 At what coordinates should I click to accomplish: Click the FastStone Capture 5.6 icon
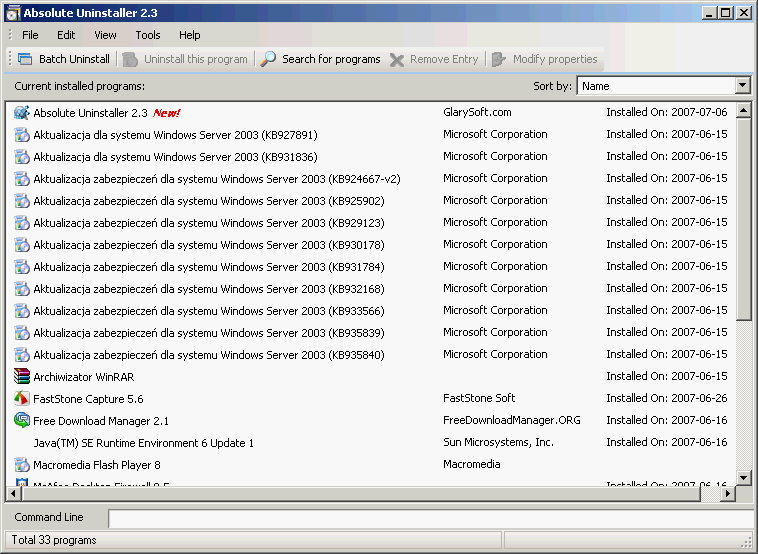pos(22,399)
